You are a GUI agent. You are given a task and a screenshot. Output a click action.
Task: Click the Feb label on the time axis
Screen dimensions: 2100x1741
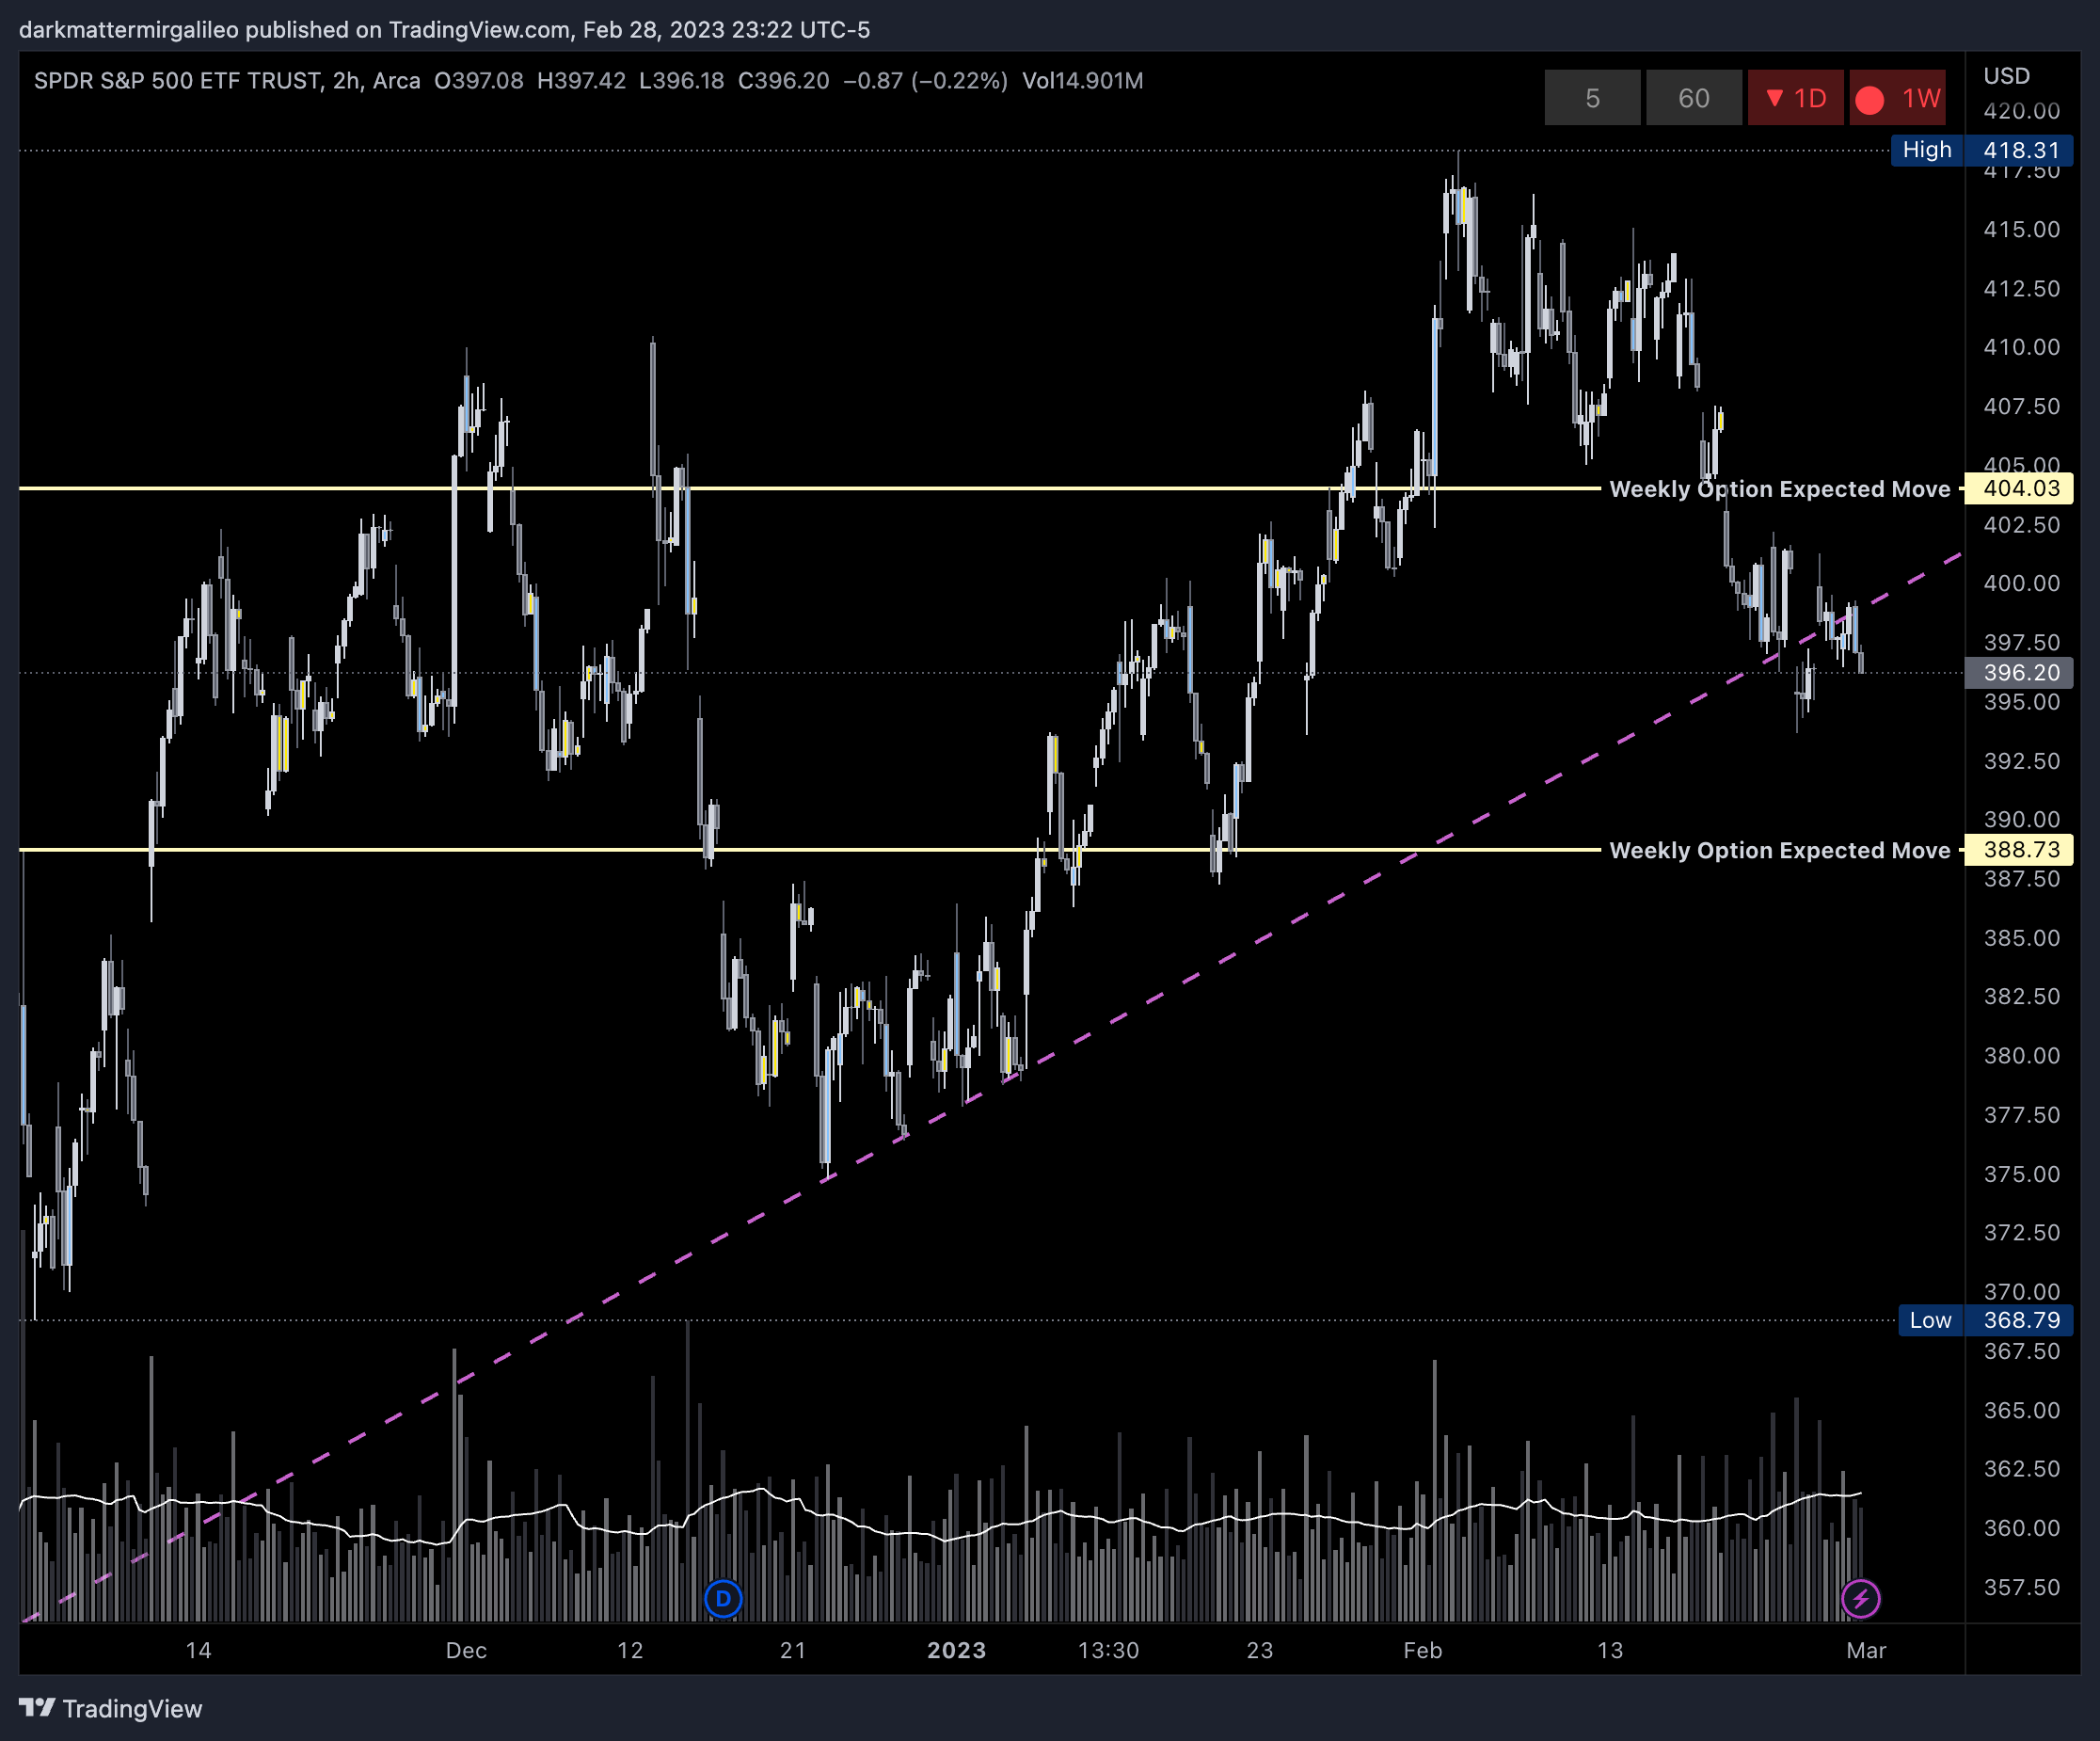click(1422, 1650)
